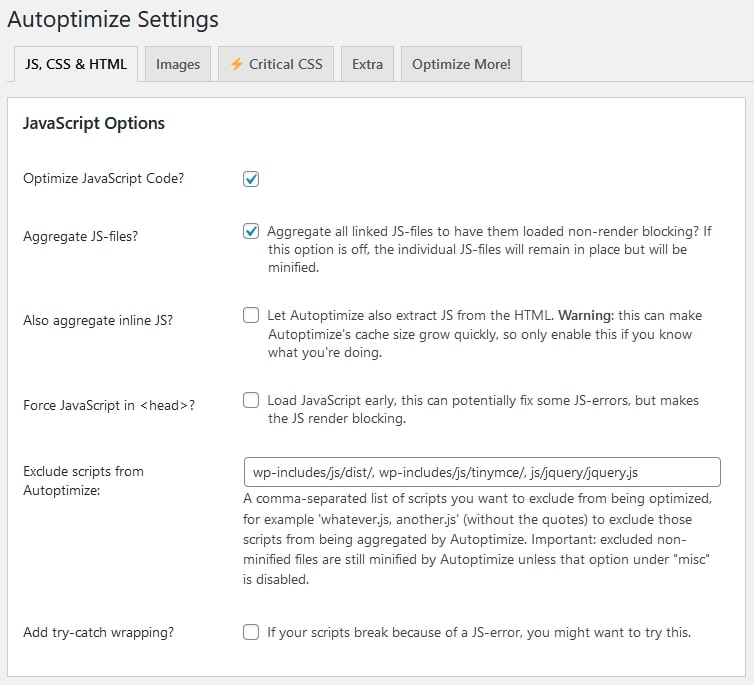754x685 pixels.
Task: Check Force JavaScript in head option
Action: pos(251,400)
